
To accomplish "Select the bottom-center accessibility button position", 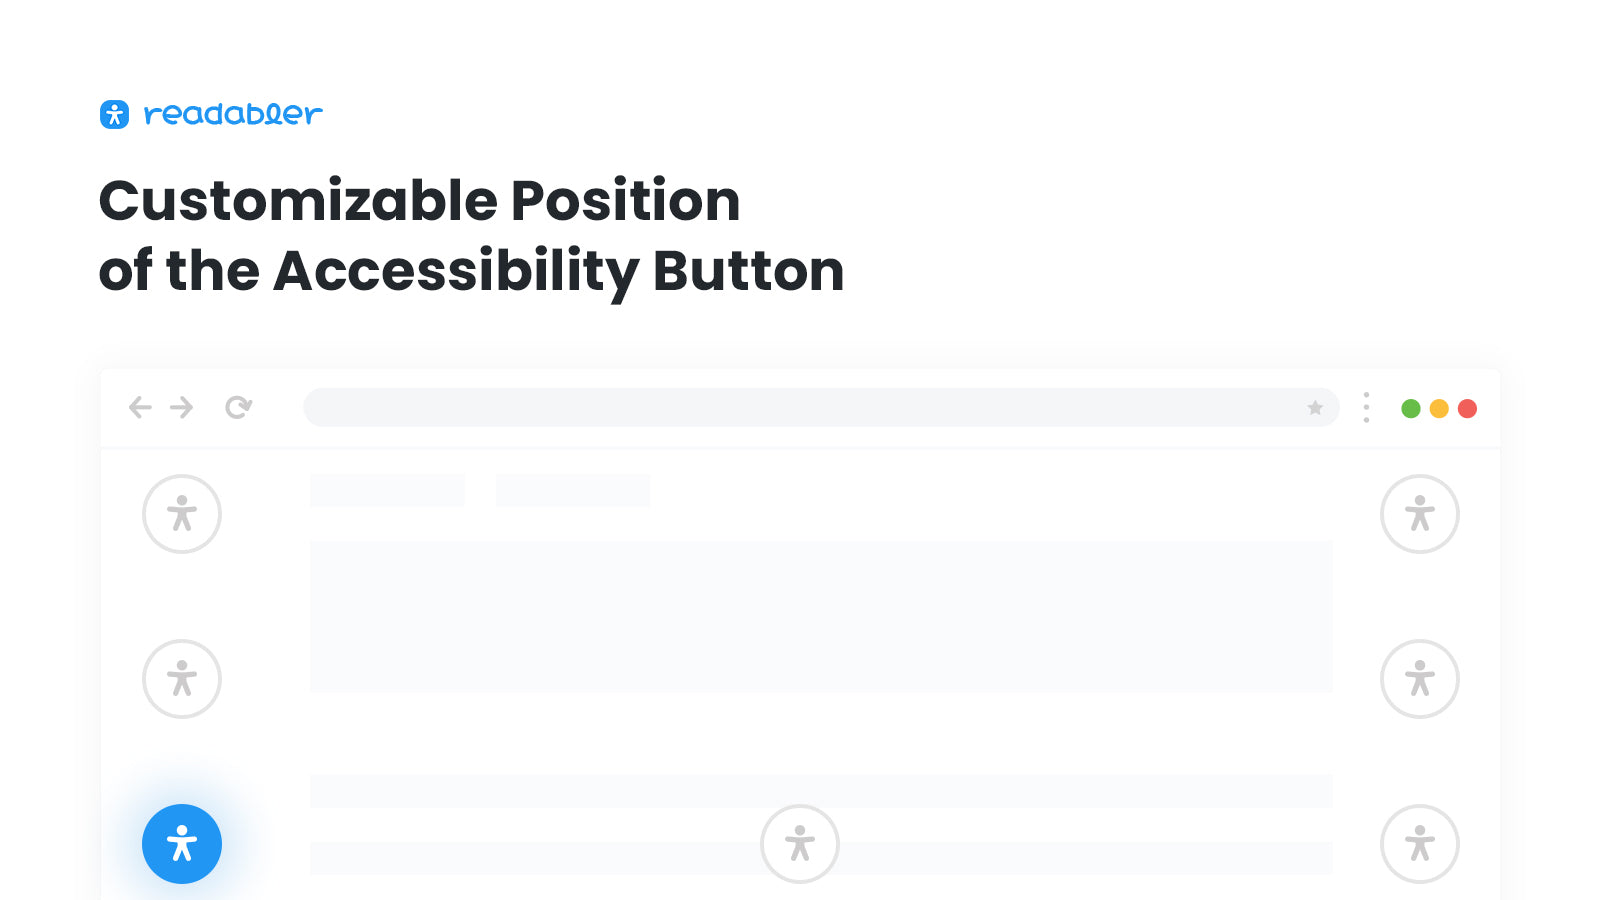I will coord(800,844).
